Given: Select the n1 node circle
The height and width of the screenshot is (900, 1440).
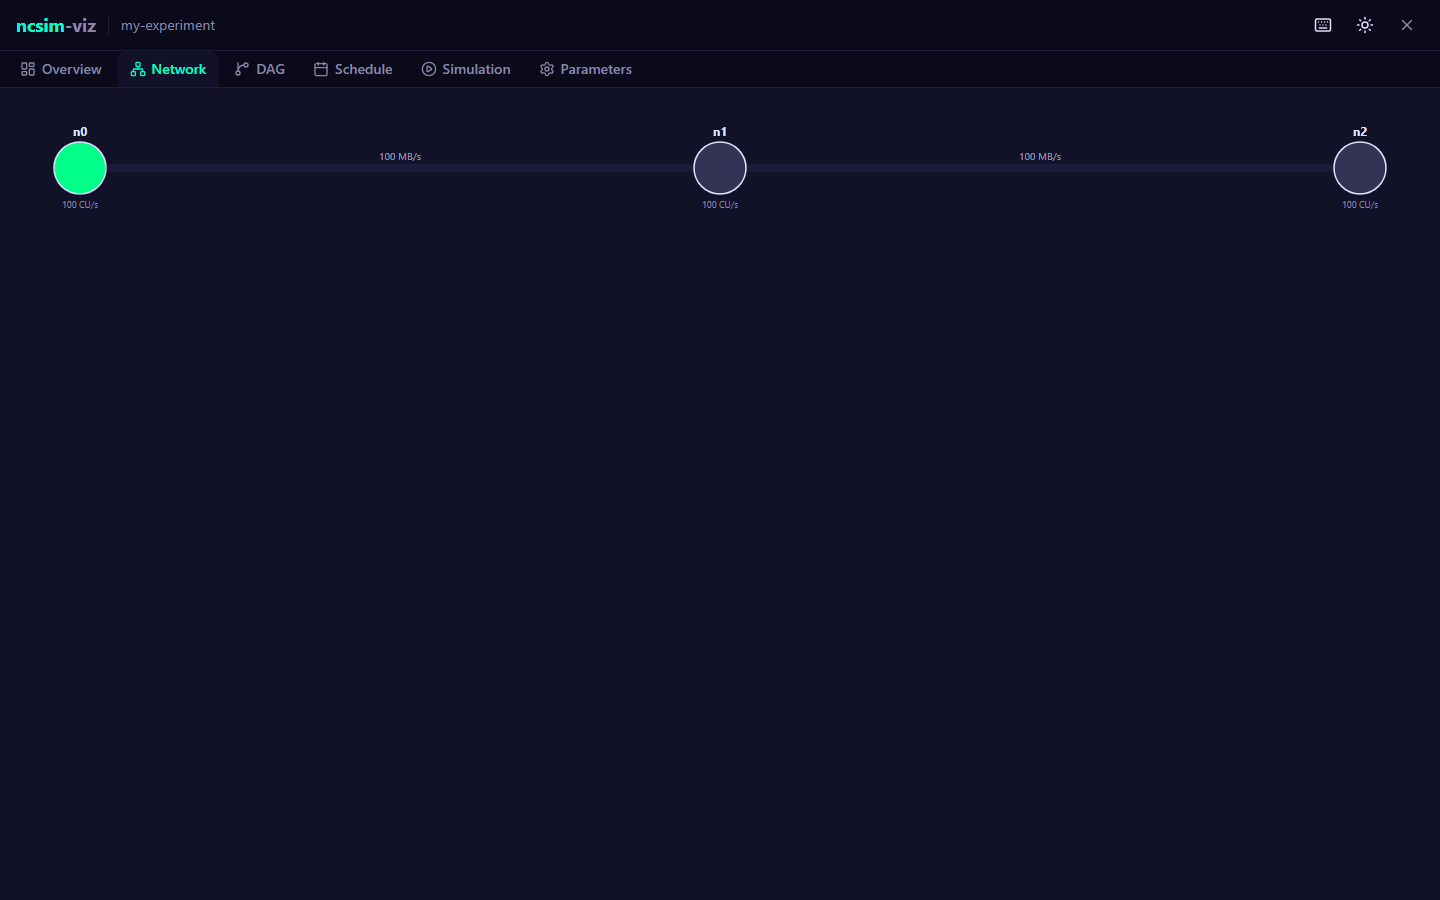Looking at the screenshot, I should click(720, 168).
